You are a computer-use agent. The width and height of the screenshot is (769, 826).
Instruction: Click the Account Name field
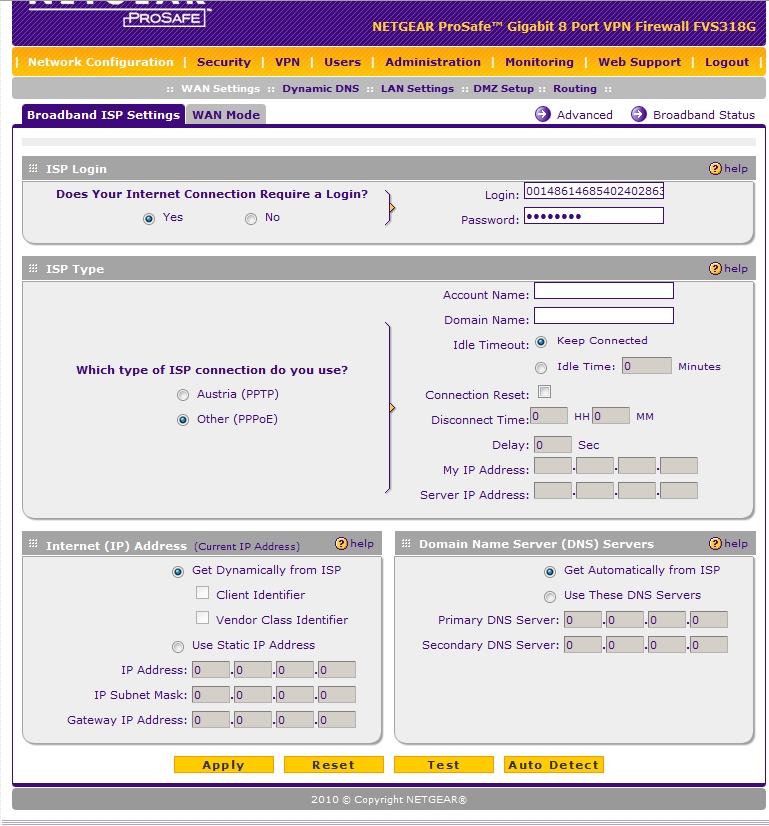click(604, 291)
